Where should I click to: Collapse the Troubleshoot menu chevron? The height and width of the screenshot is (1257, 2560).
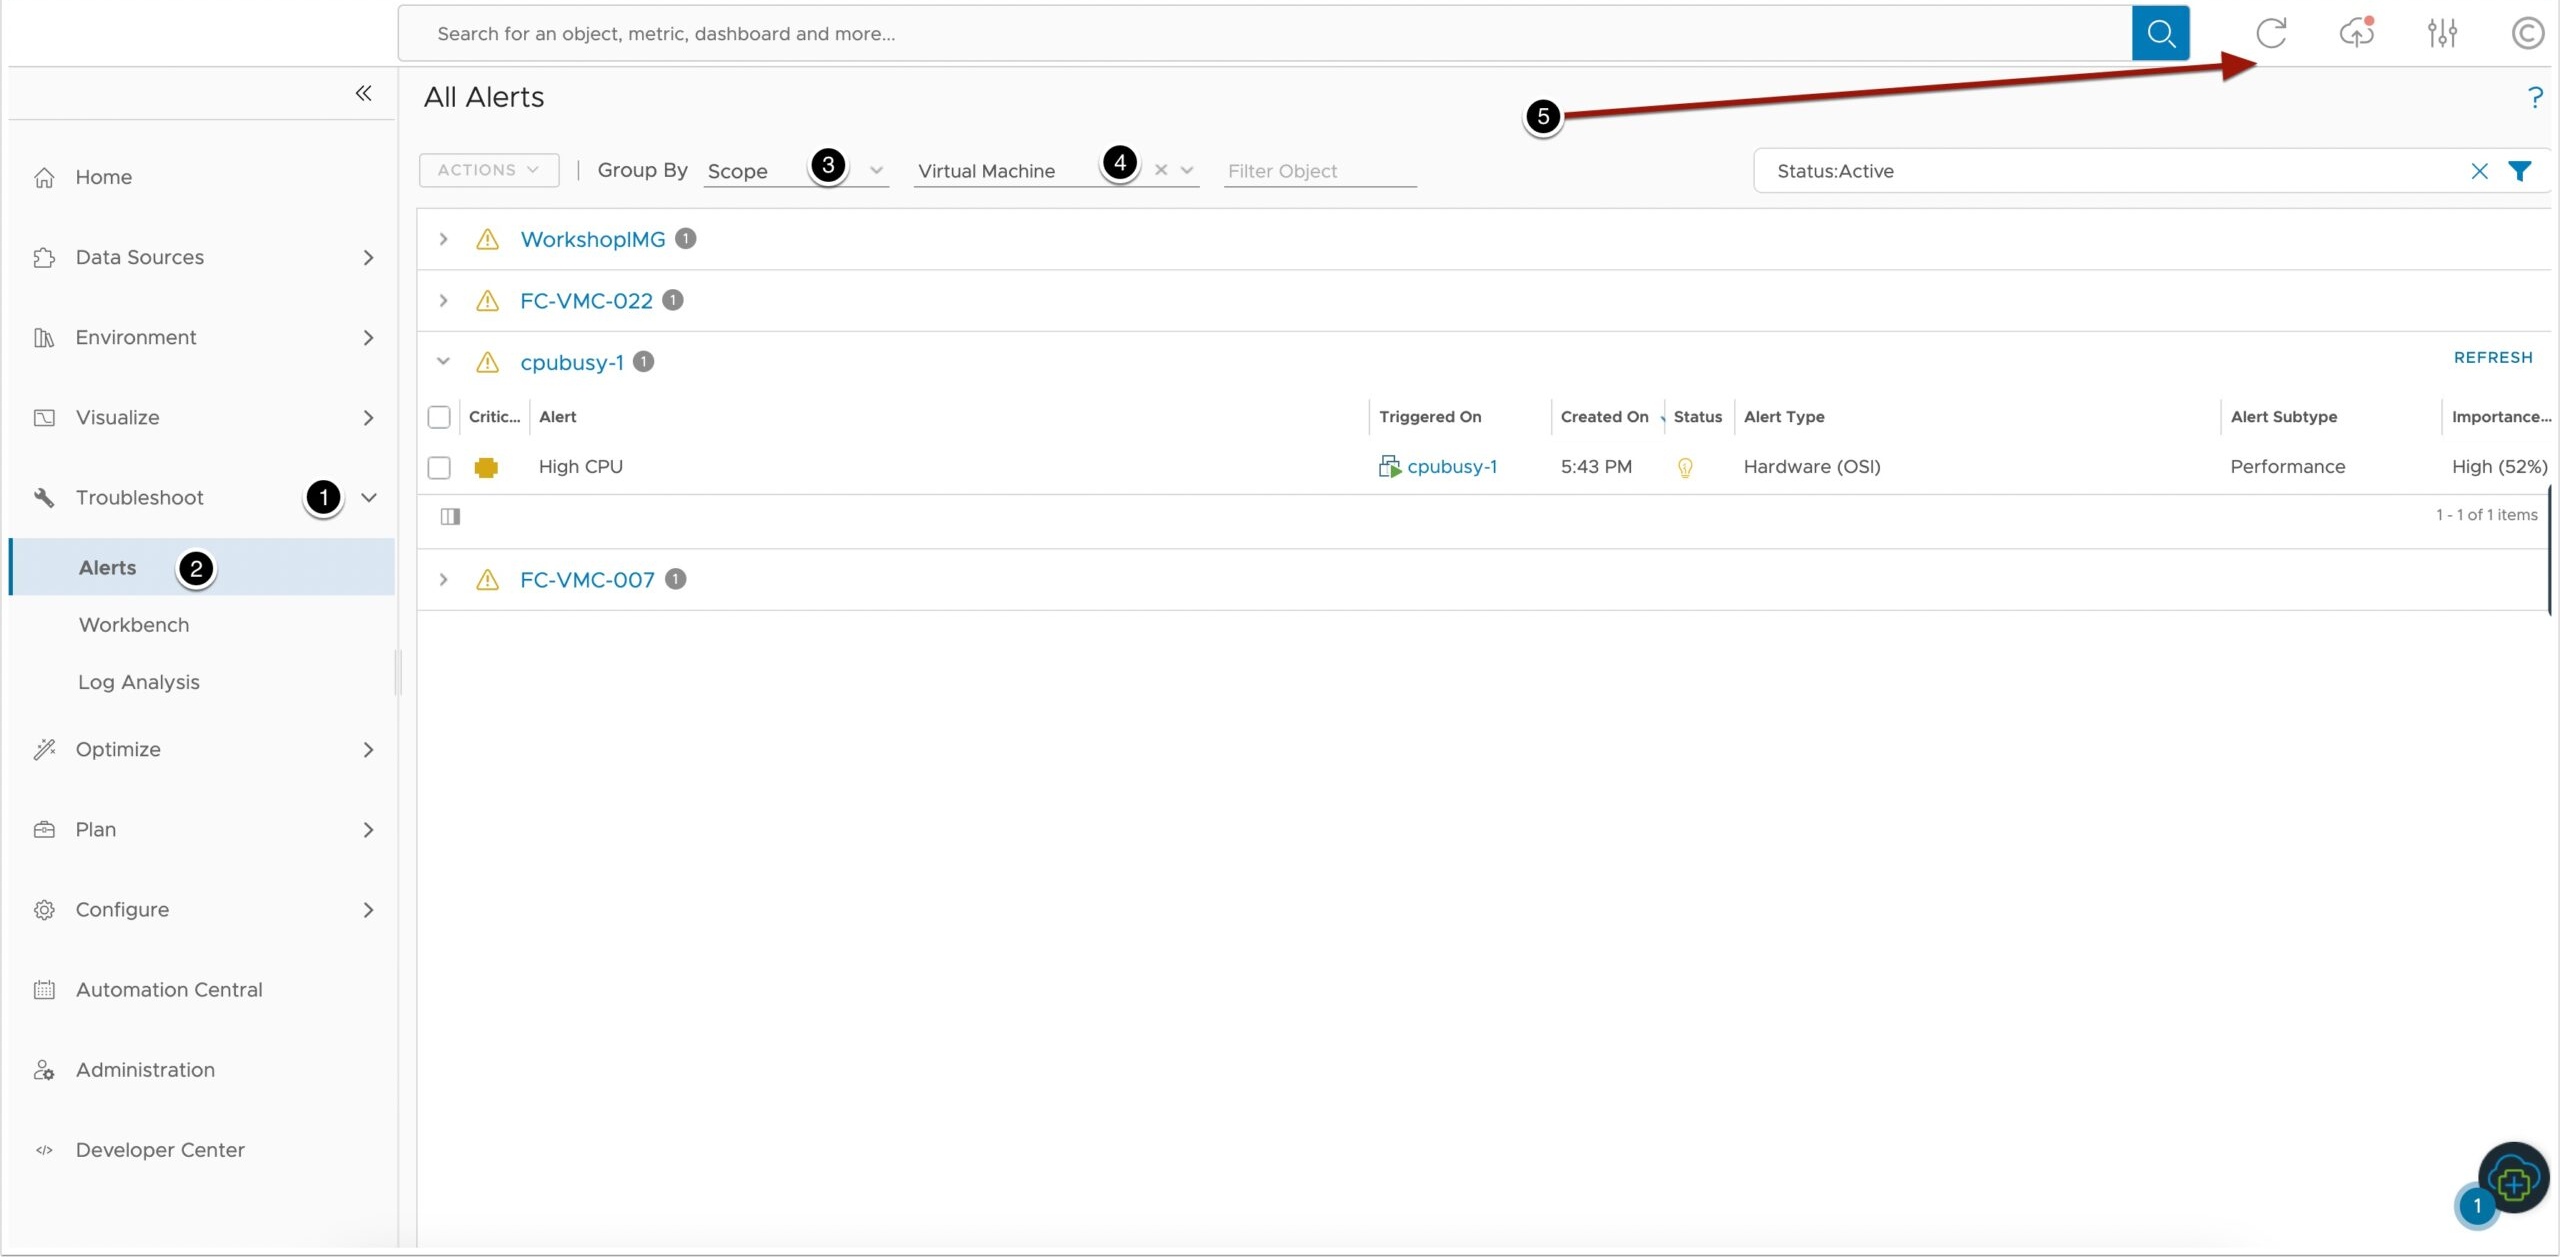point(368,497)
